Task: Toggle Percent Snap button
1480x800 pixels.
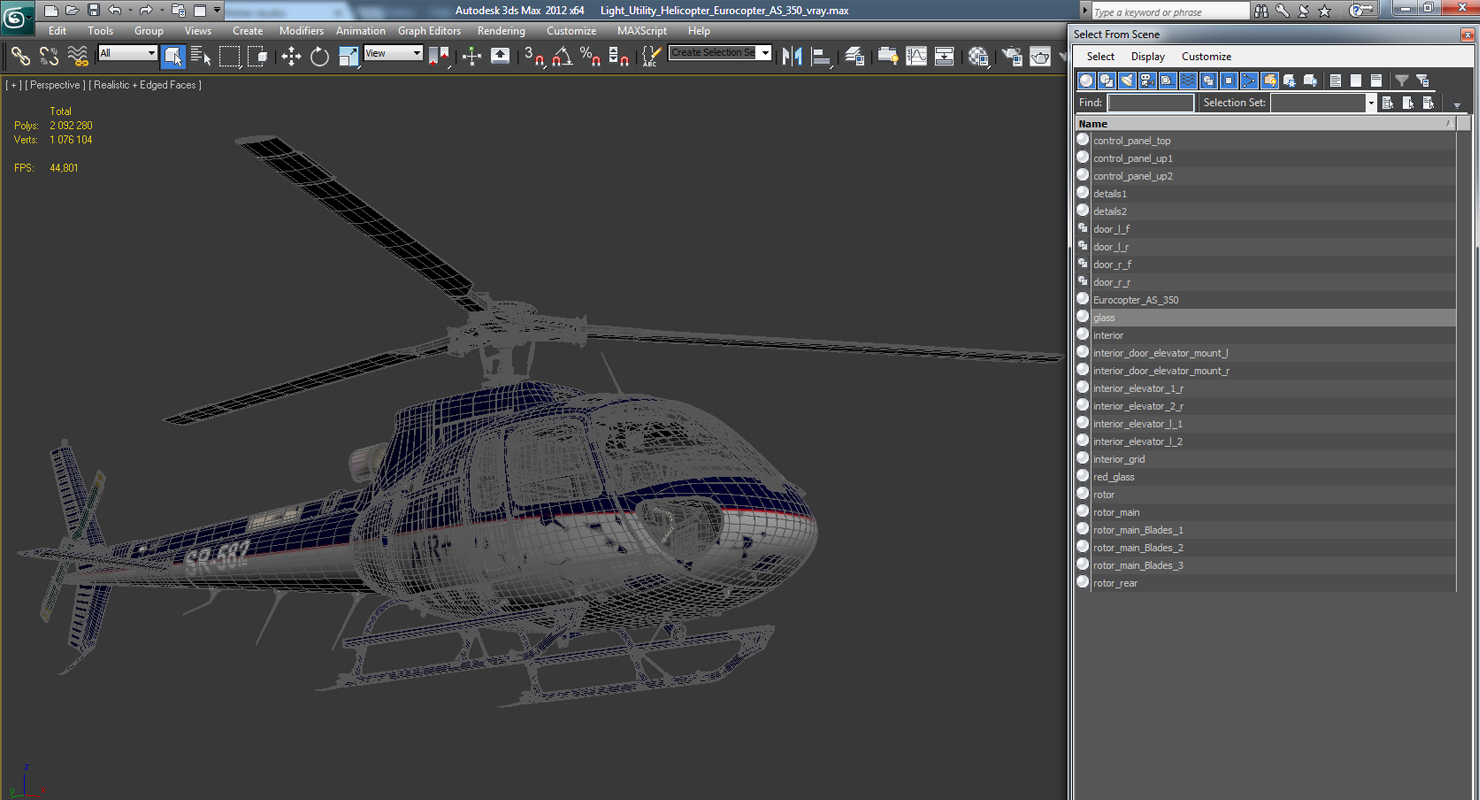Action: tap(590, 56)
